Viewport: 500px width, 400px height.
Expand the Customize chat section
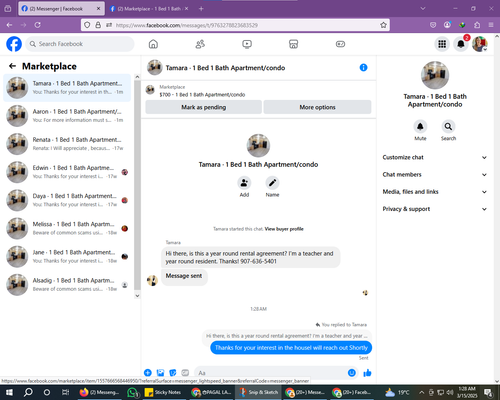[x=435, y=157]
